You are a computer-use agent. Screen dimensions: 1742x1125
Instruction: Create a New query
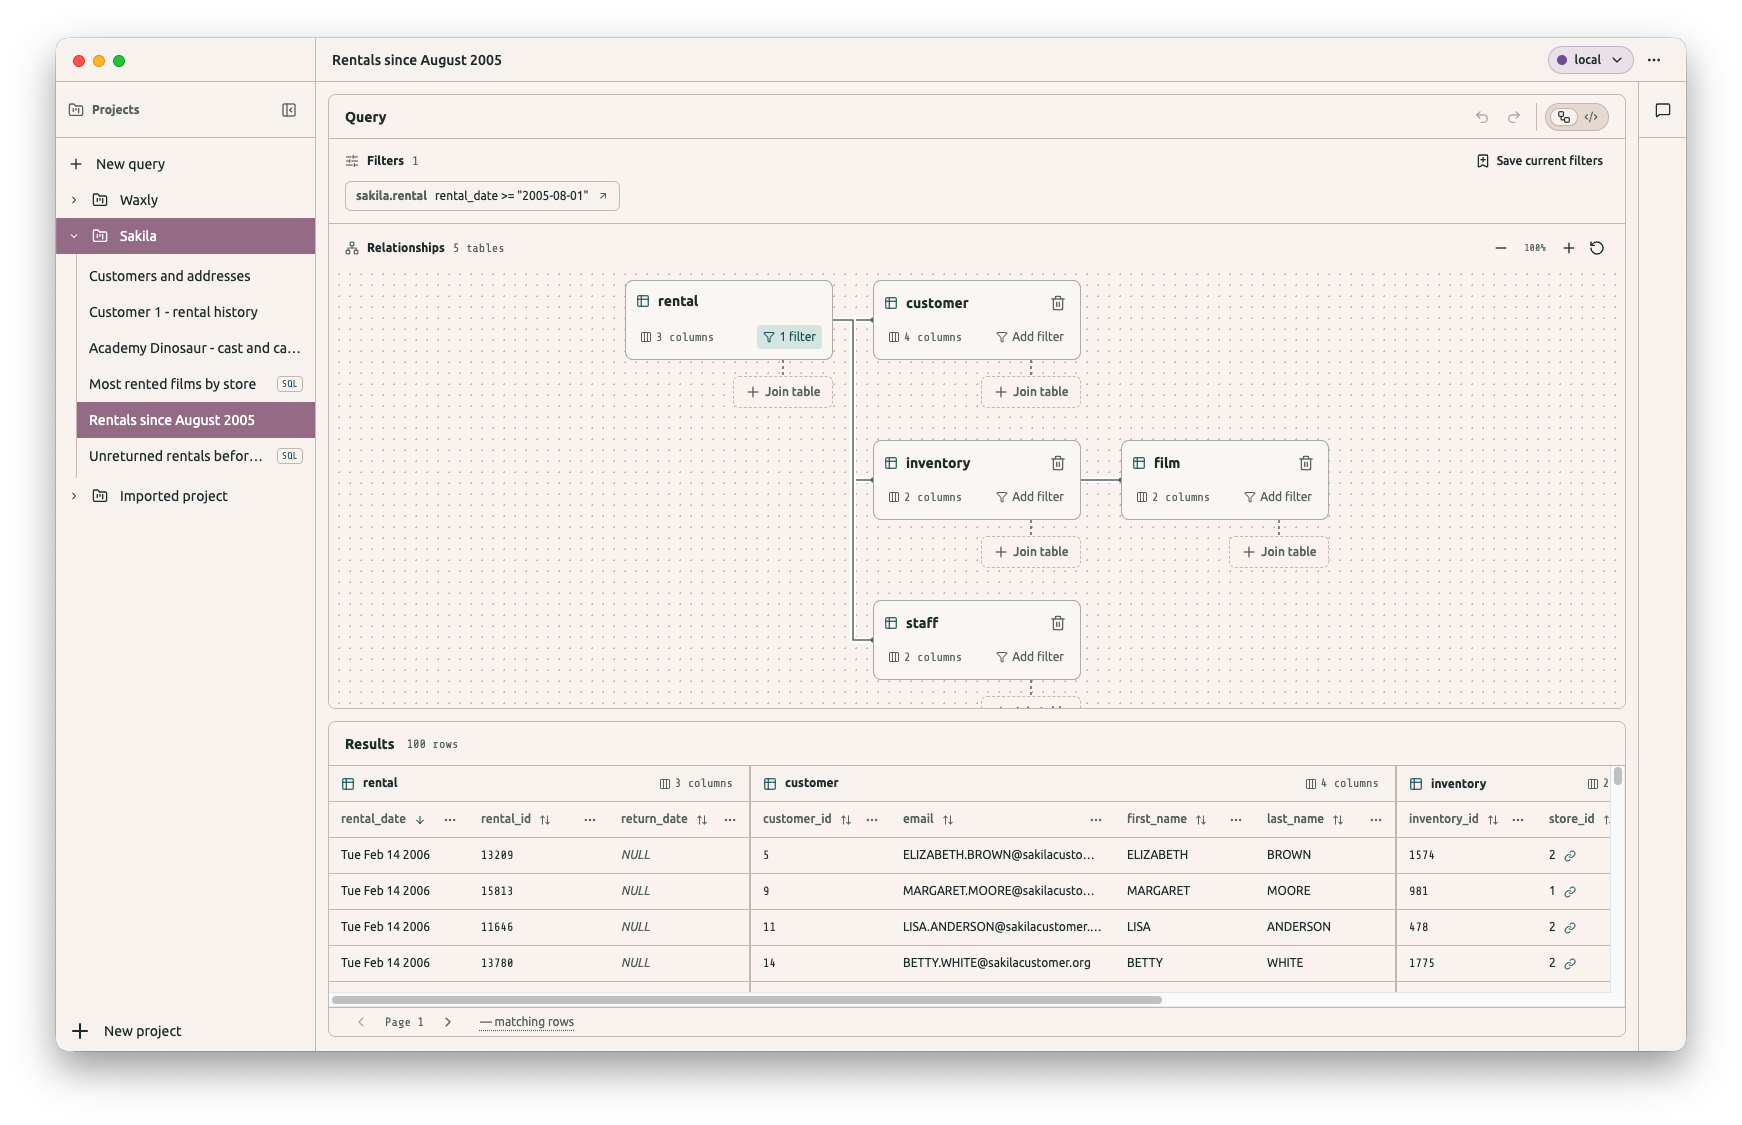click(x=118, y=164)
